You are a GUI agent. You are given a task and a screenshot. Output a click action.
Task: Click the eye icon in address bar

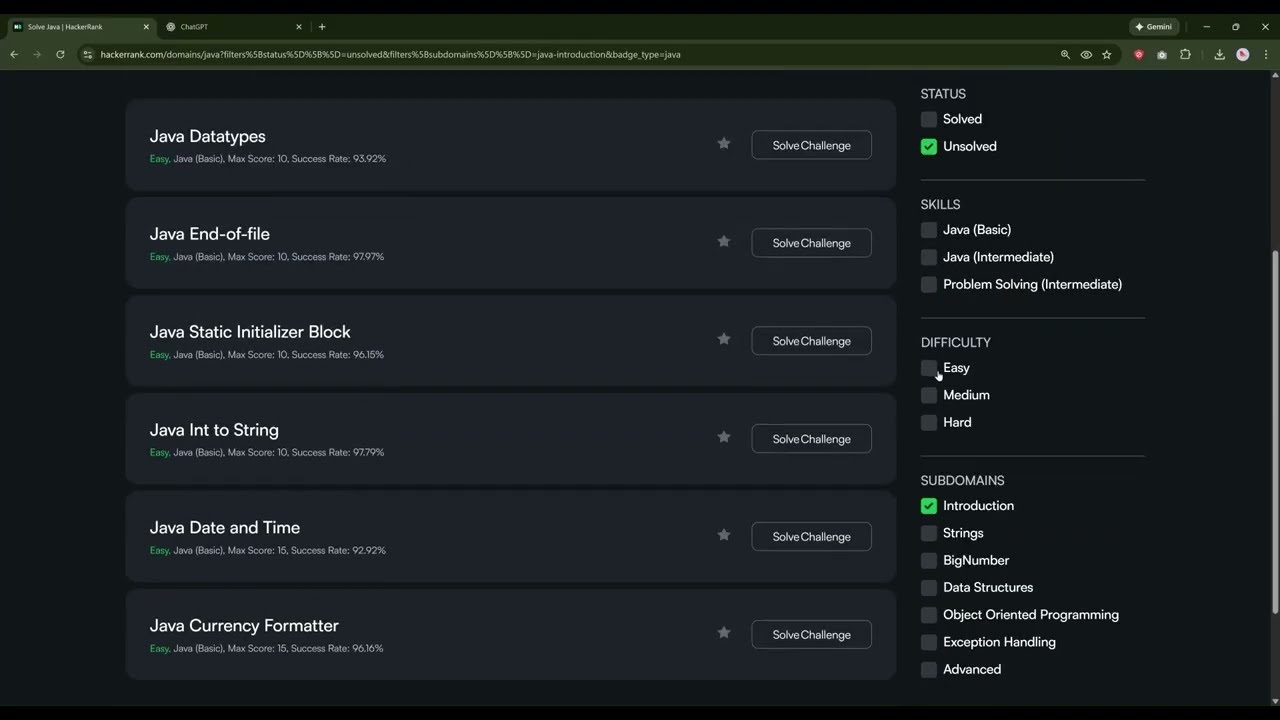tap(1086, 54)
